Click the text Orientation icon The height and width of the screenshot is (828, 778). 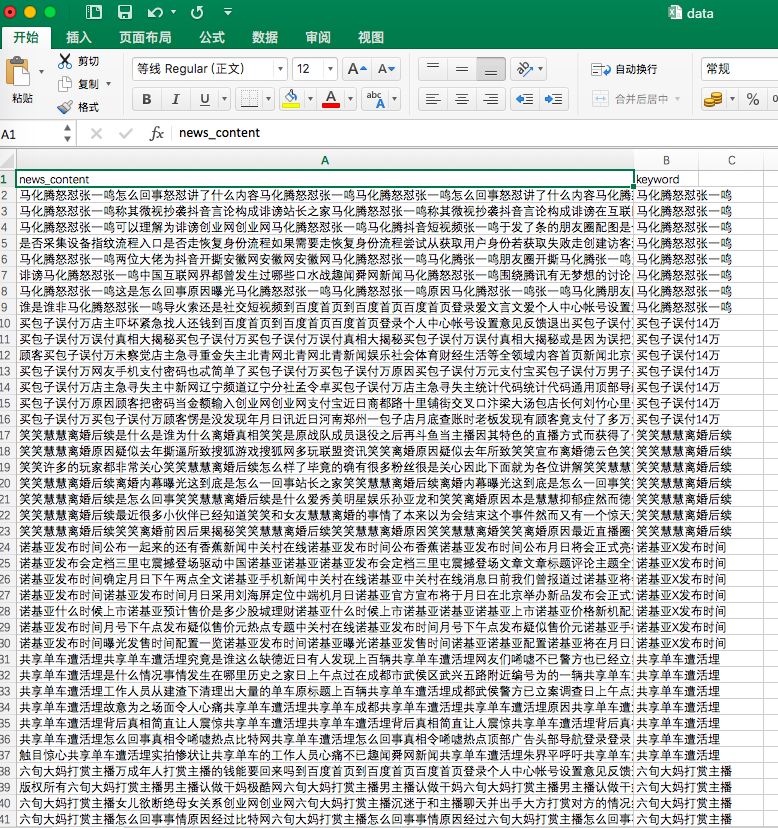(x=524, y=69)
